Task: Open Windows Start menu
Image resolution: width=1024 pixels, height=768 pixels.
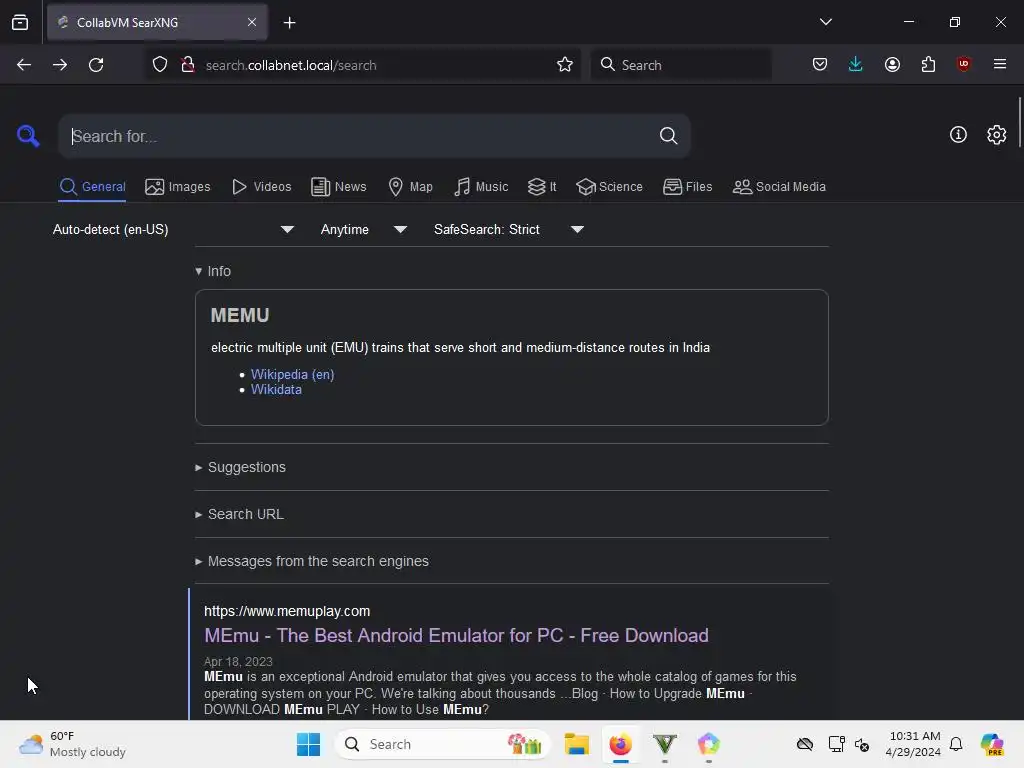Action: click(x=308, y=744)
